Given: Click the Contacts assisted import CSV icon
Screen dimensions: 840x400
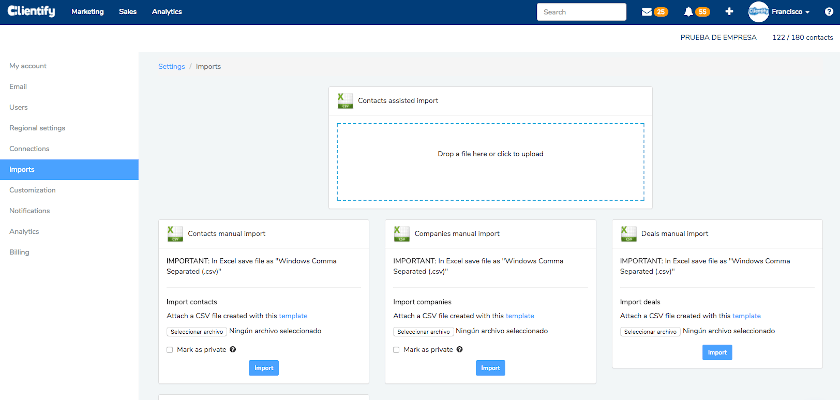Looking at the screenshot, I should click(345, 101).
